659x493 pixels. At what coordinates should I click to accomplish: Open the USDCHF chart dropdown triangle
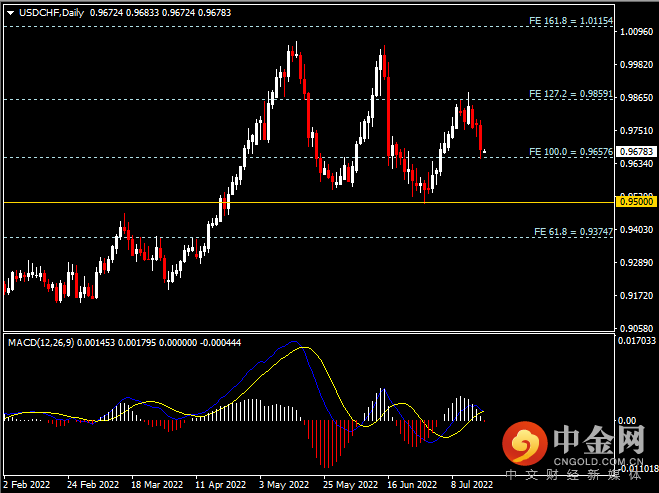tap(11, 13)
